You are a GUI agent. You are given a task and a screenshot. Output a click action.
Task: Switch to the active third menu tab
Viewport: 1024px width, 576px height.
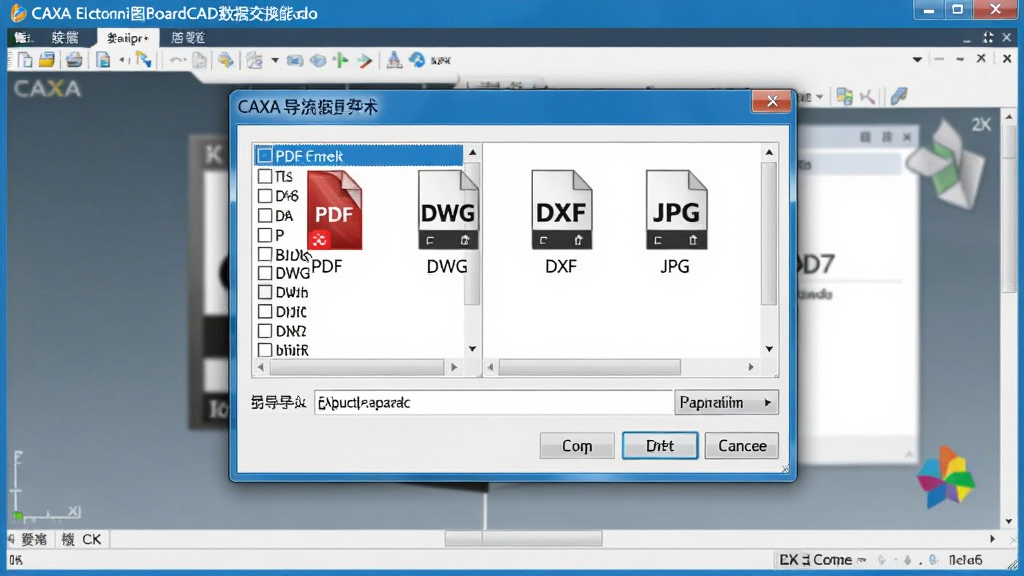tap(127, 38)
